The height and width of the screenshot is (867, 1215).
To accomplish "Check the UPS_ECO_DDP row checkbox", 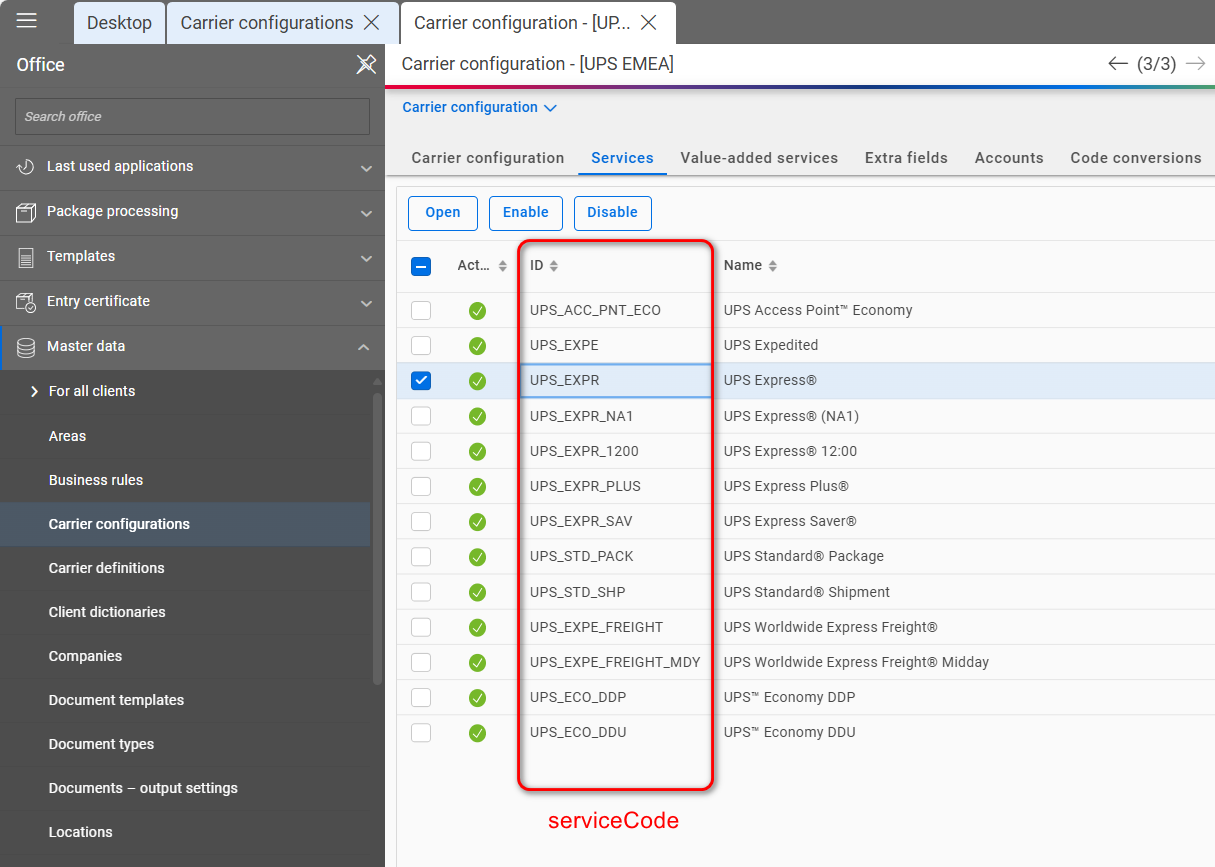I will [421, 697].
